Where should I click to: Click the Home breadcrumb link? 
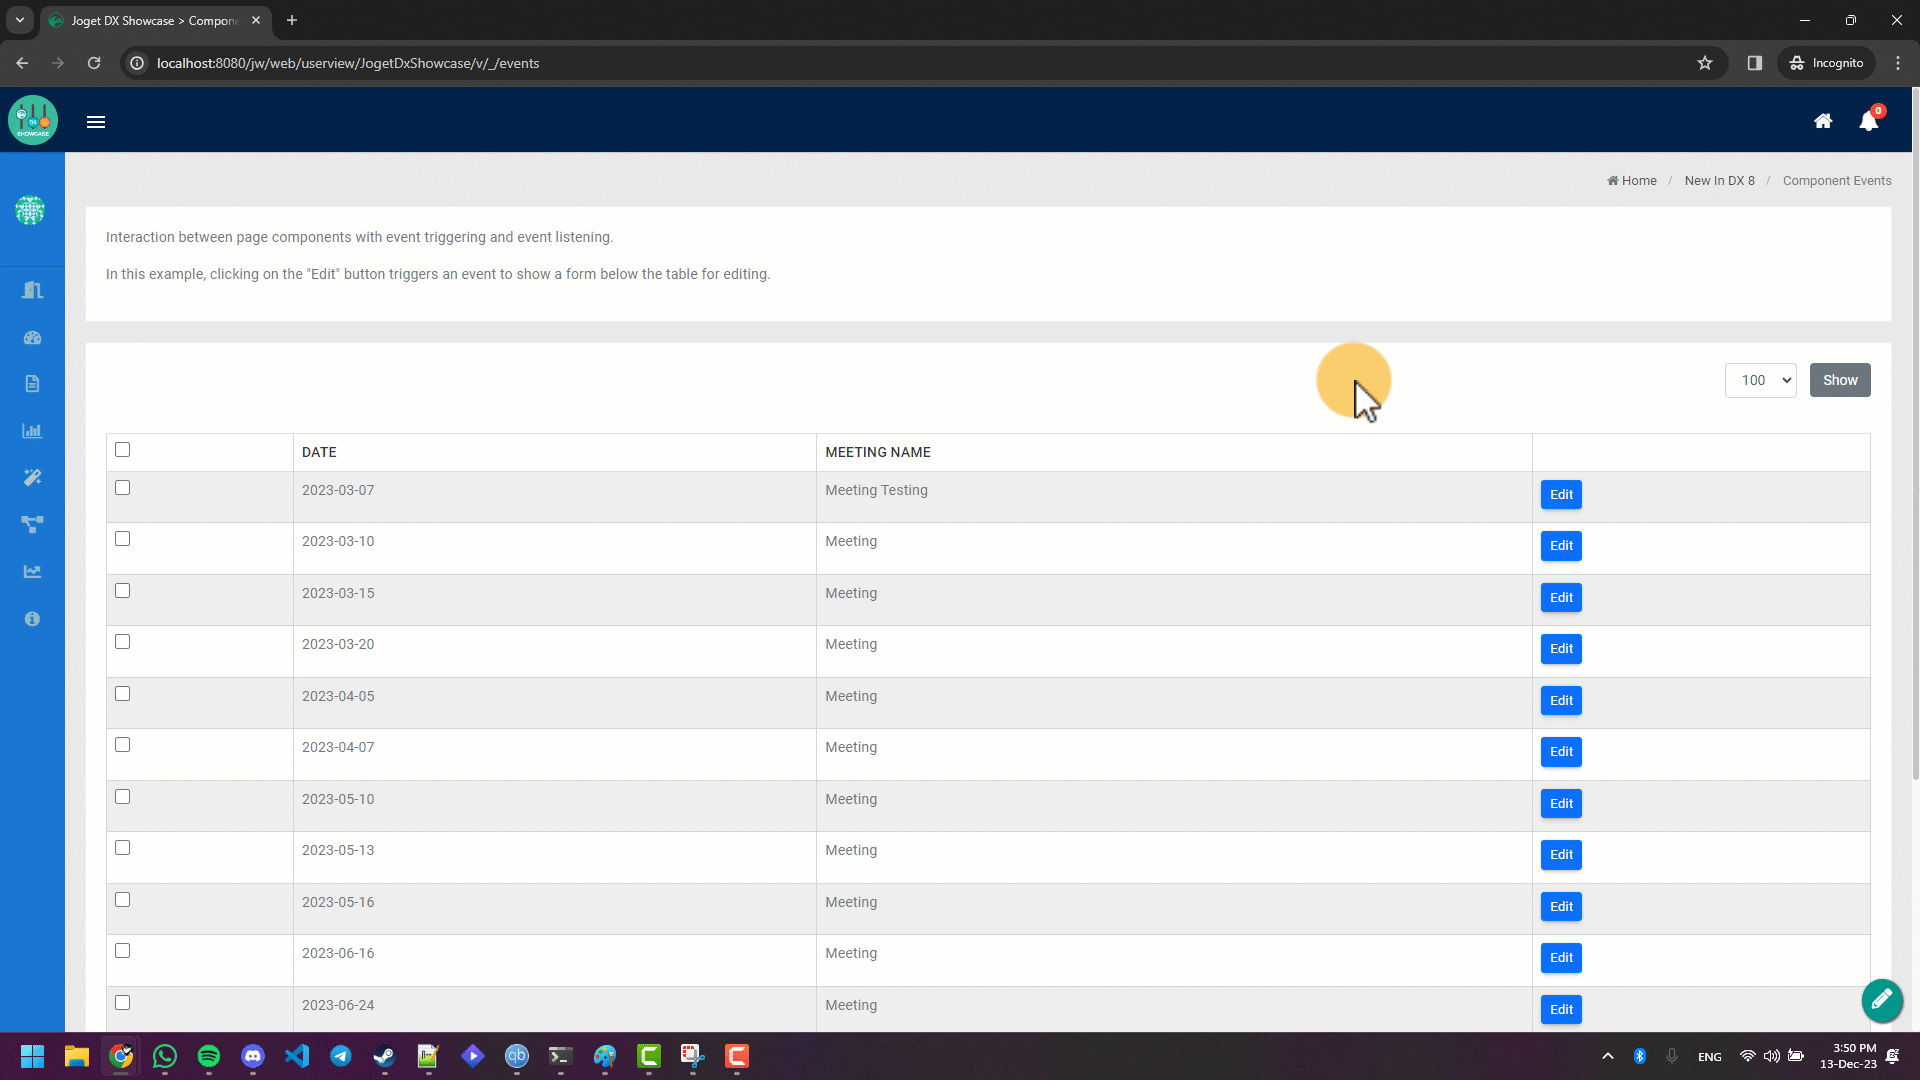point(1638,181)
